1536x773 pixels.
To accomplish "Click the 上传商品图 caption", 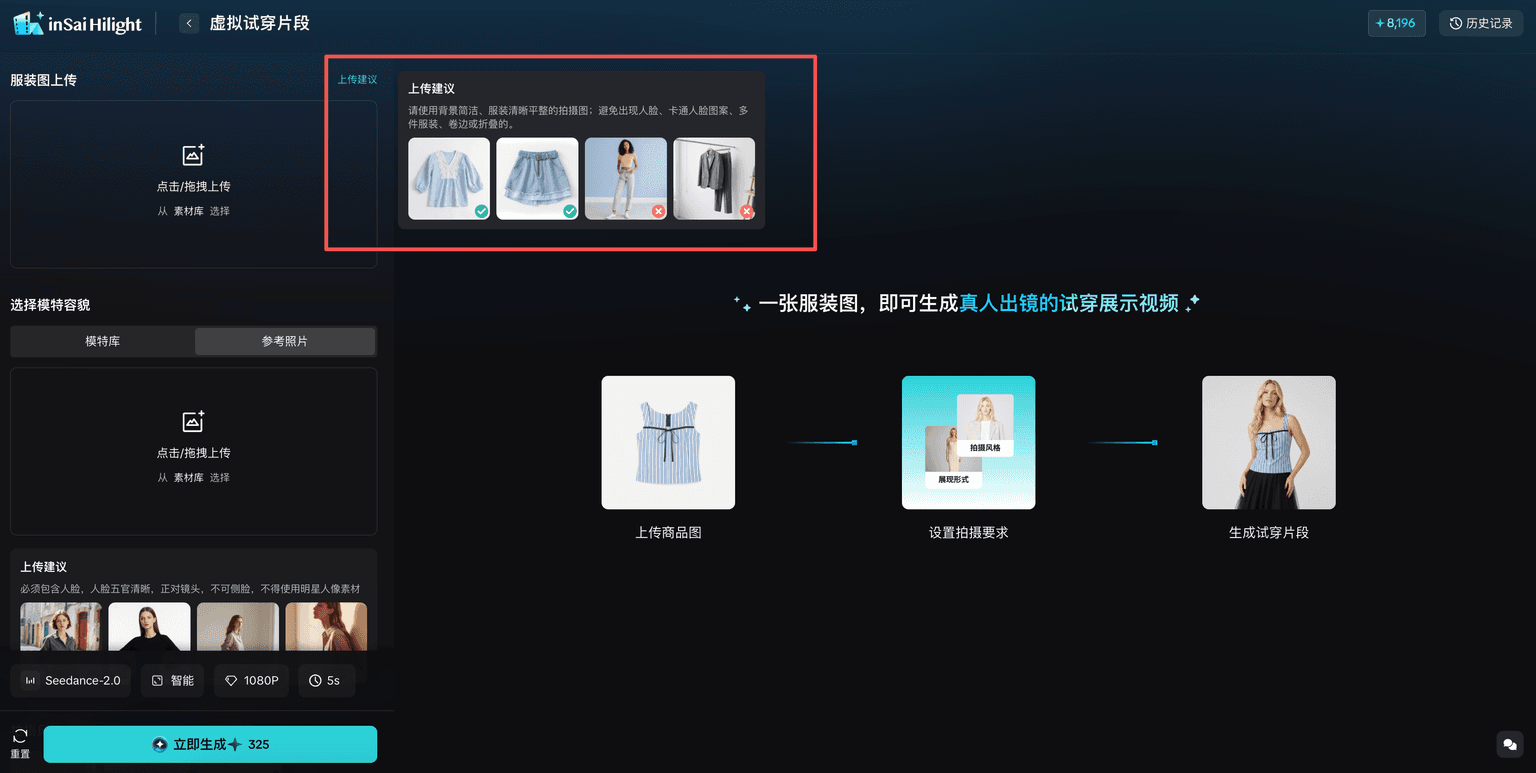I will point(668,533).
